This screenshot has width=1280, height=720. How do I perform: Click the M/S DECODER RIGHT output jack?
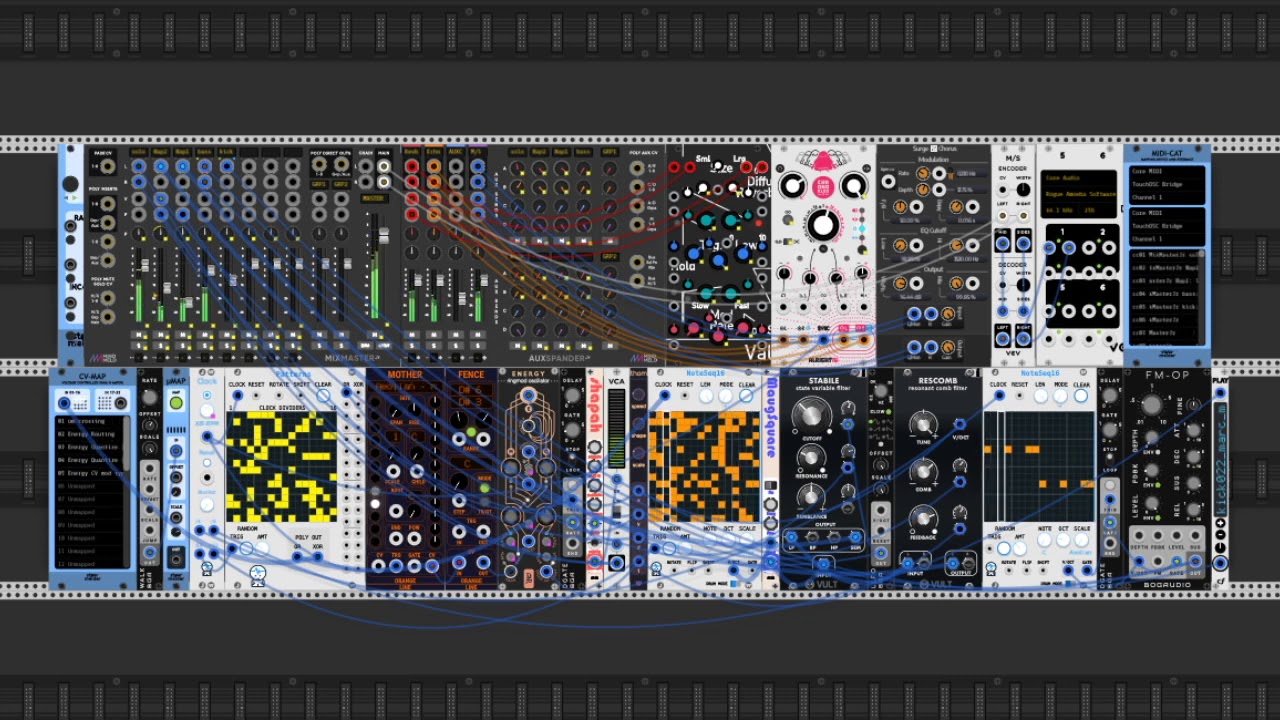pyautogui.click(x=1023, y=339)
